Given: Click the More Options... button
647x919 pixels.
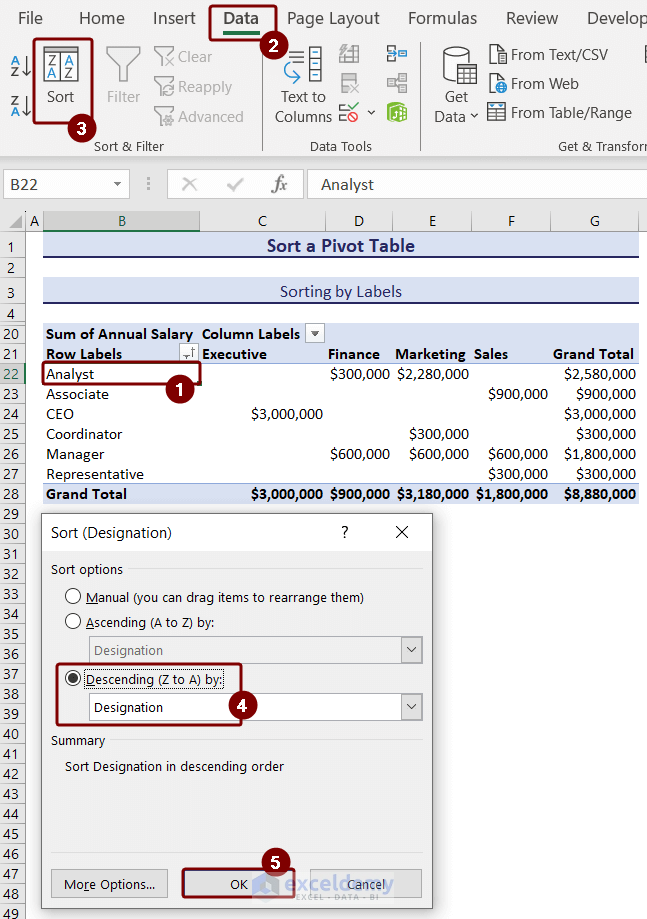Looking at the screenshot, I should pyautogui.click(x=110, y=884).
